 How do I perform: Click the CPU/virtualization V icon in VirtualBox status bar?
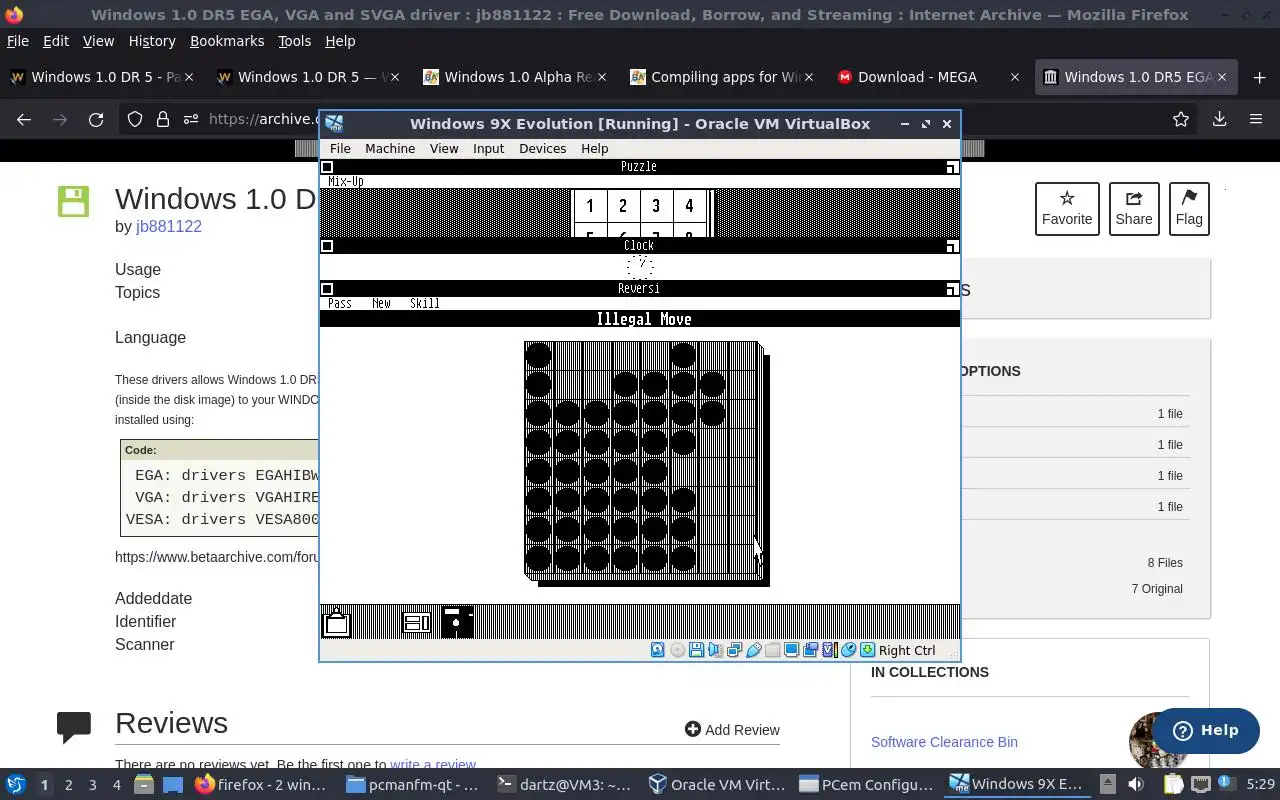[829, 650]
